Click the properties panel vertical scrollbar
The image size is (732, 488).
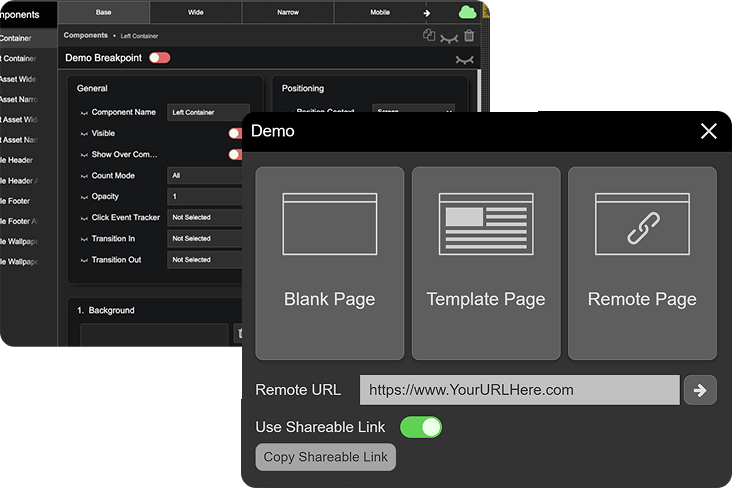[479, 91]
